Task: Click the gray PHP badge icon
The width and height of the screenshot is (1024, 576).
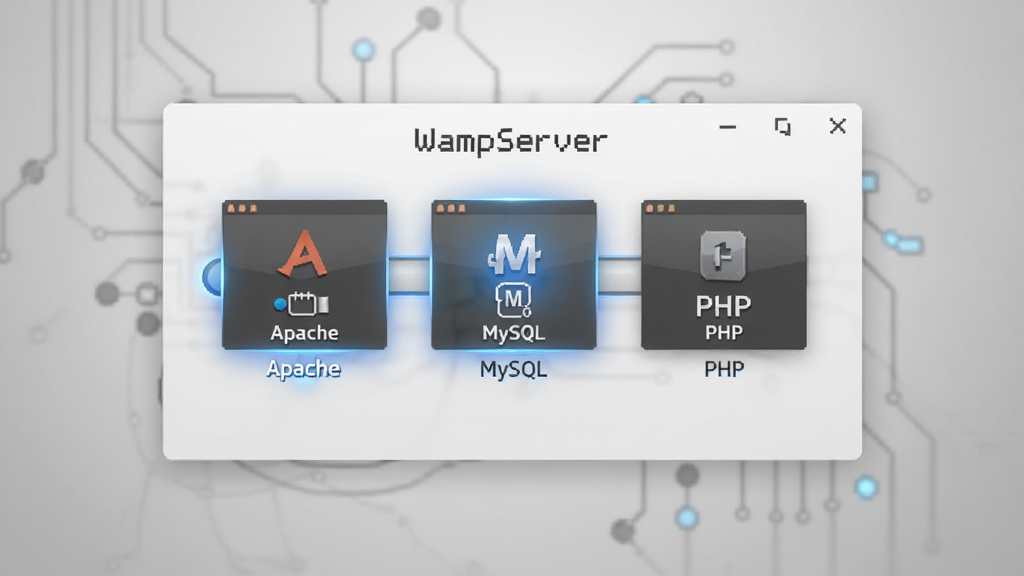Action: click(723, 255)
